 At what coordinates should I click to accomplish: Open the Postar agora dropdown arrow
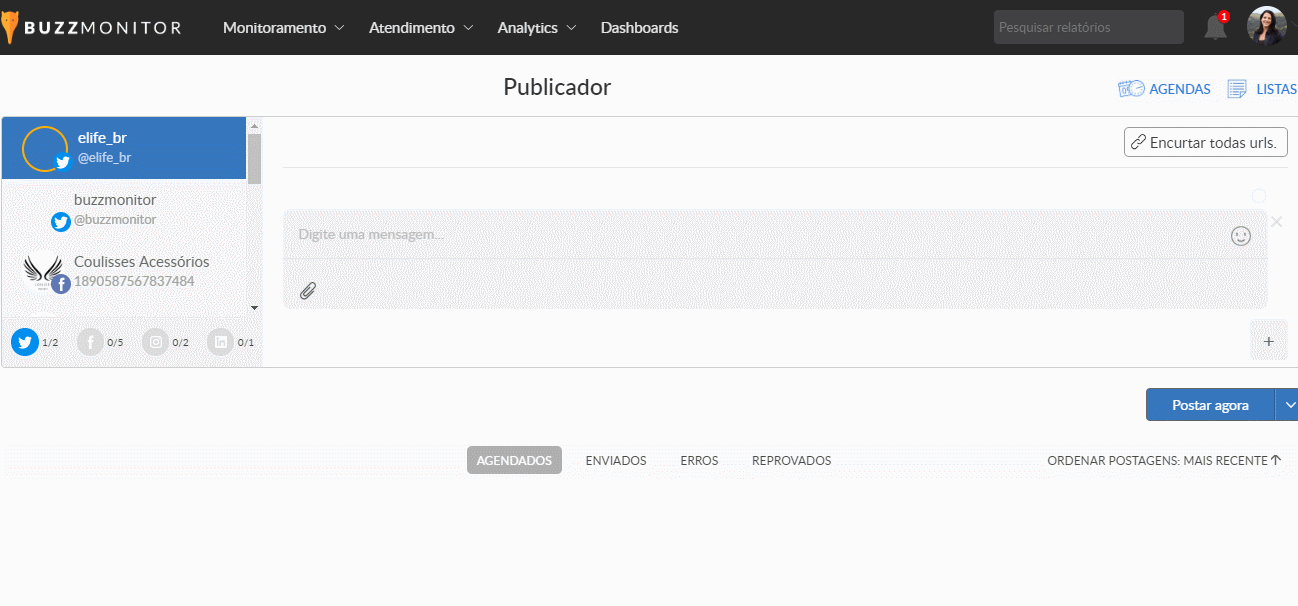(x=1289, y=405)
